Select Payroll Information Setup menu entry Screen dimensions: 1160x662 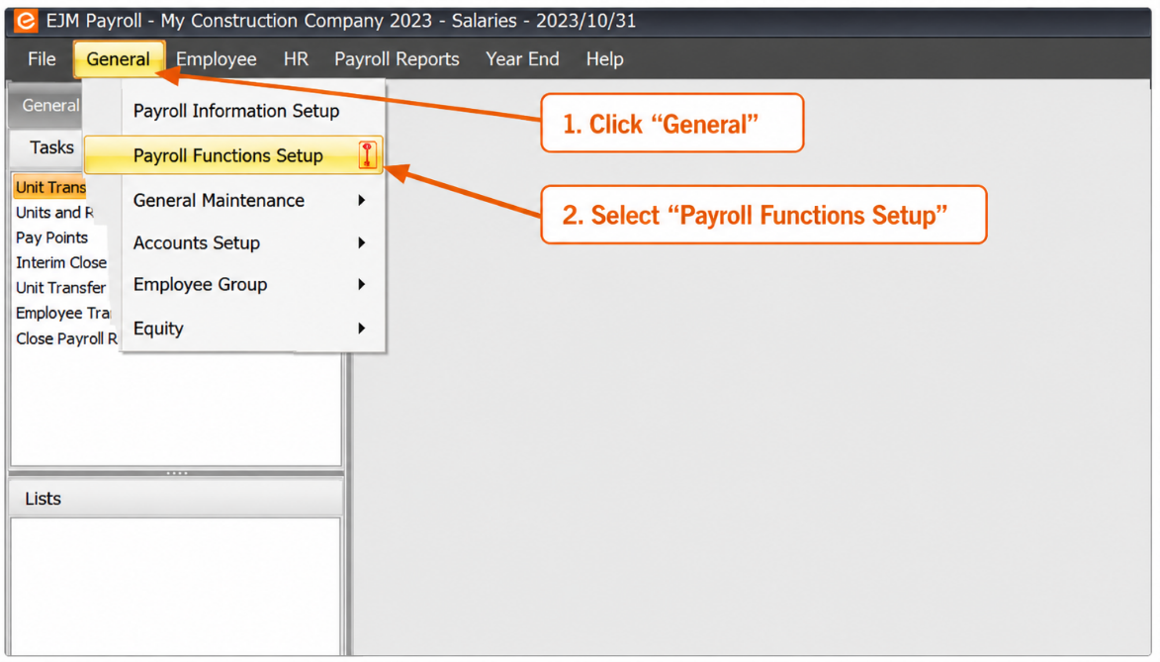coord(235,111)
